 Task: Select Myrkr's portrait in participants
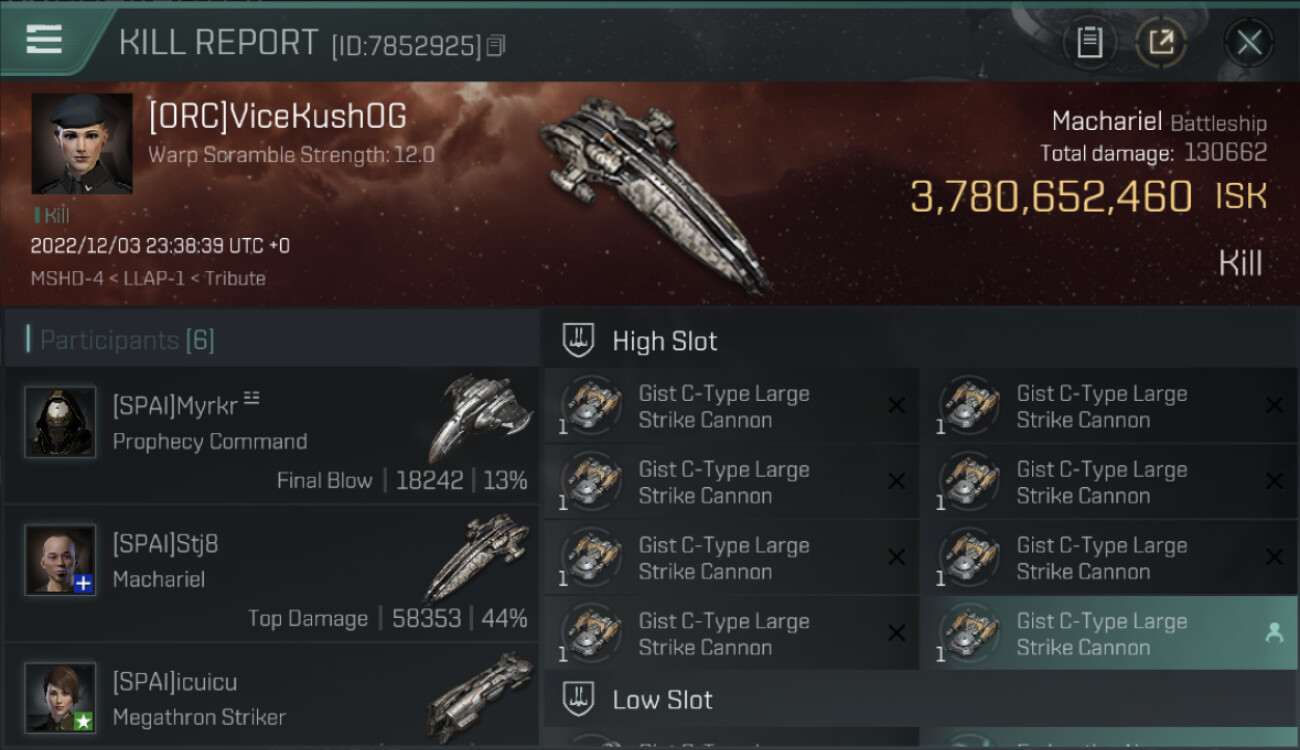60,422
